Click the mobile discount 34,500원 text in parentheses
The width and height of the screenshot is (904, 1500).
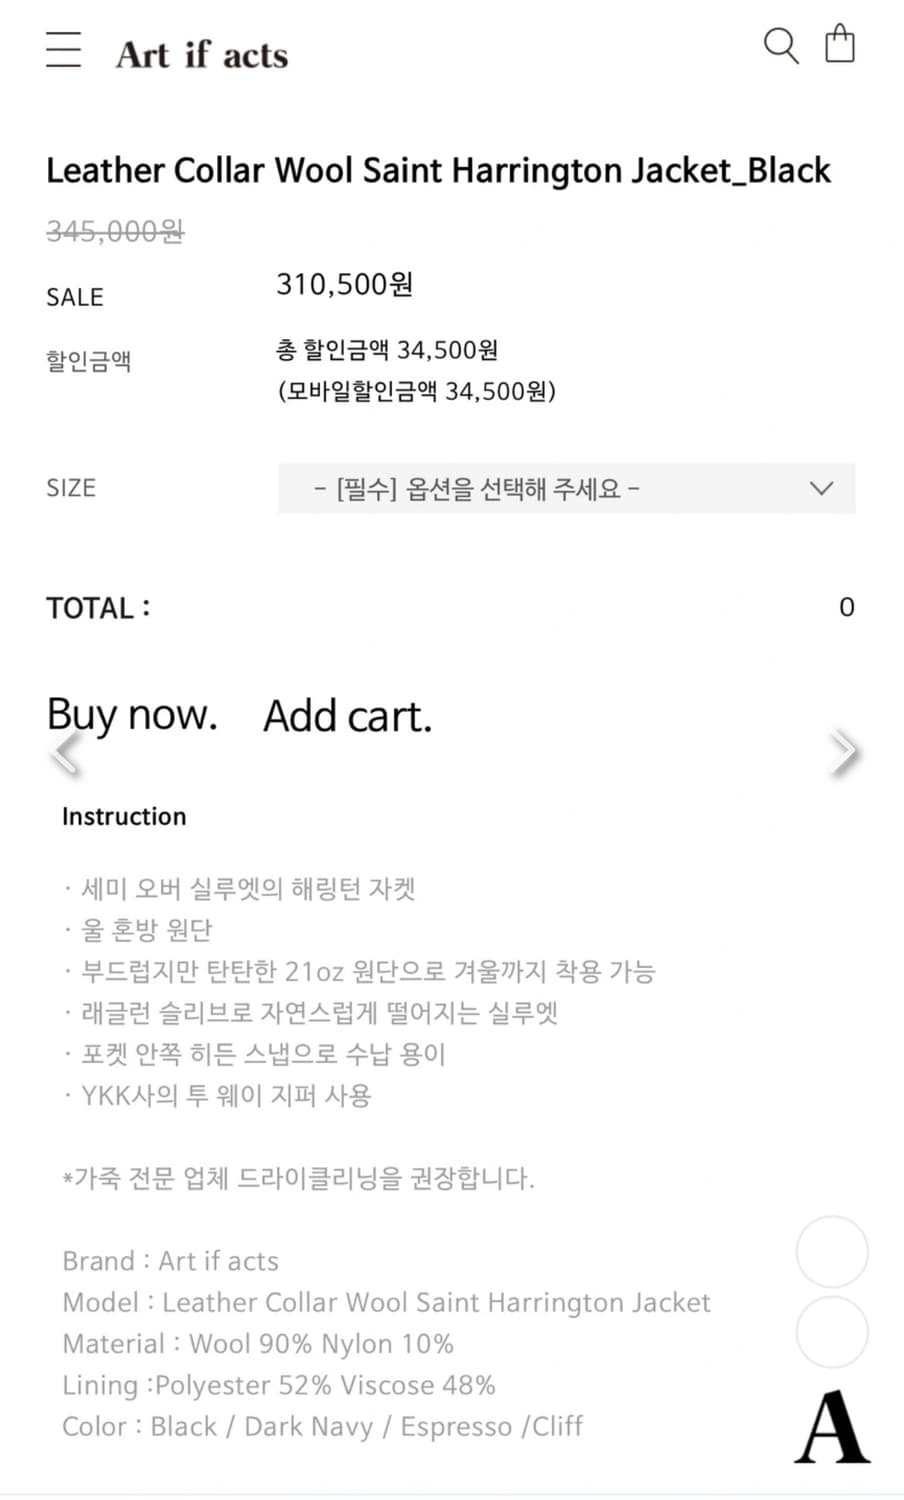416,391
